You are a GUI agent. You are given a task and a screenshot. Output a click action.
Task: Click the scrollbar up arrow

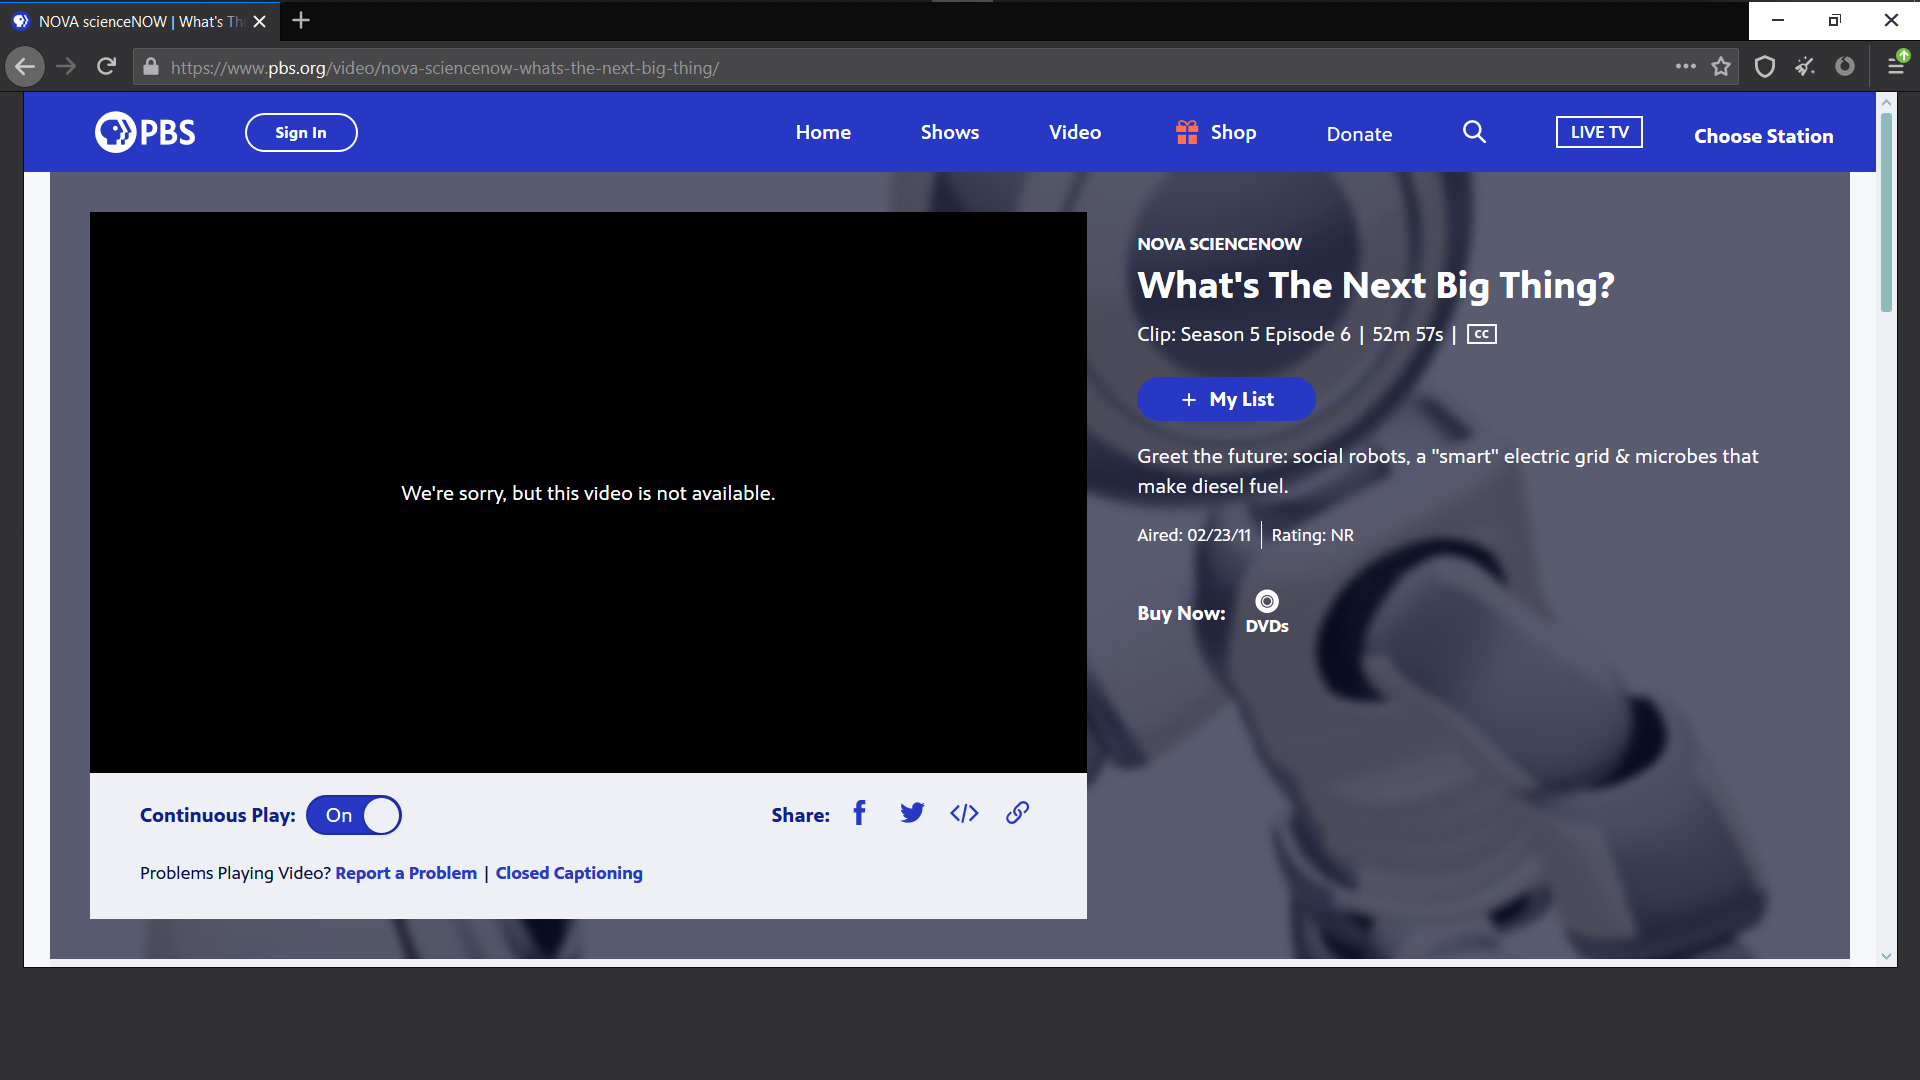[x=1886, y=102]
